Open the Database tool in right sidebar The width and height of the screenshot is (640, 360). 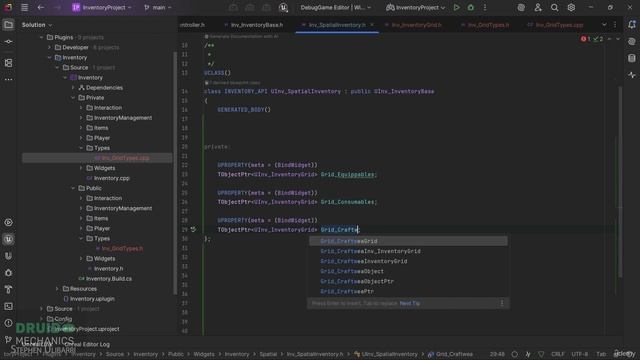632,58
